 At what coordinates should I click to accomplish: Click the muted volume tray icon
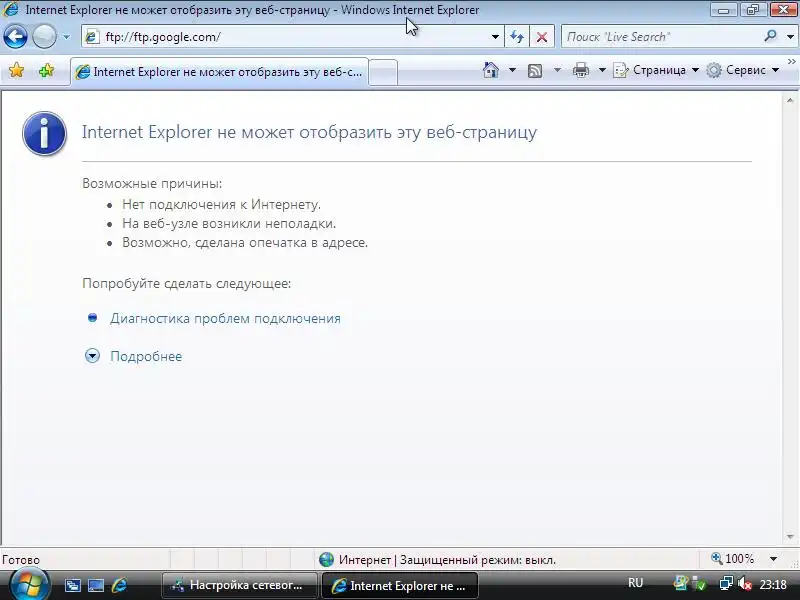(x=744, y=583)
